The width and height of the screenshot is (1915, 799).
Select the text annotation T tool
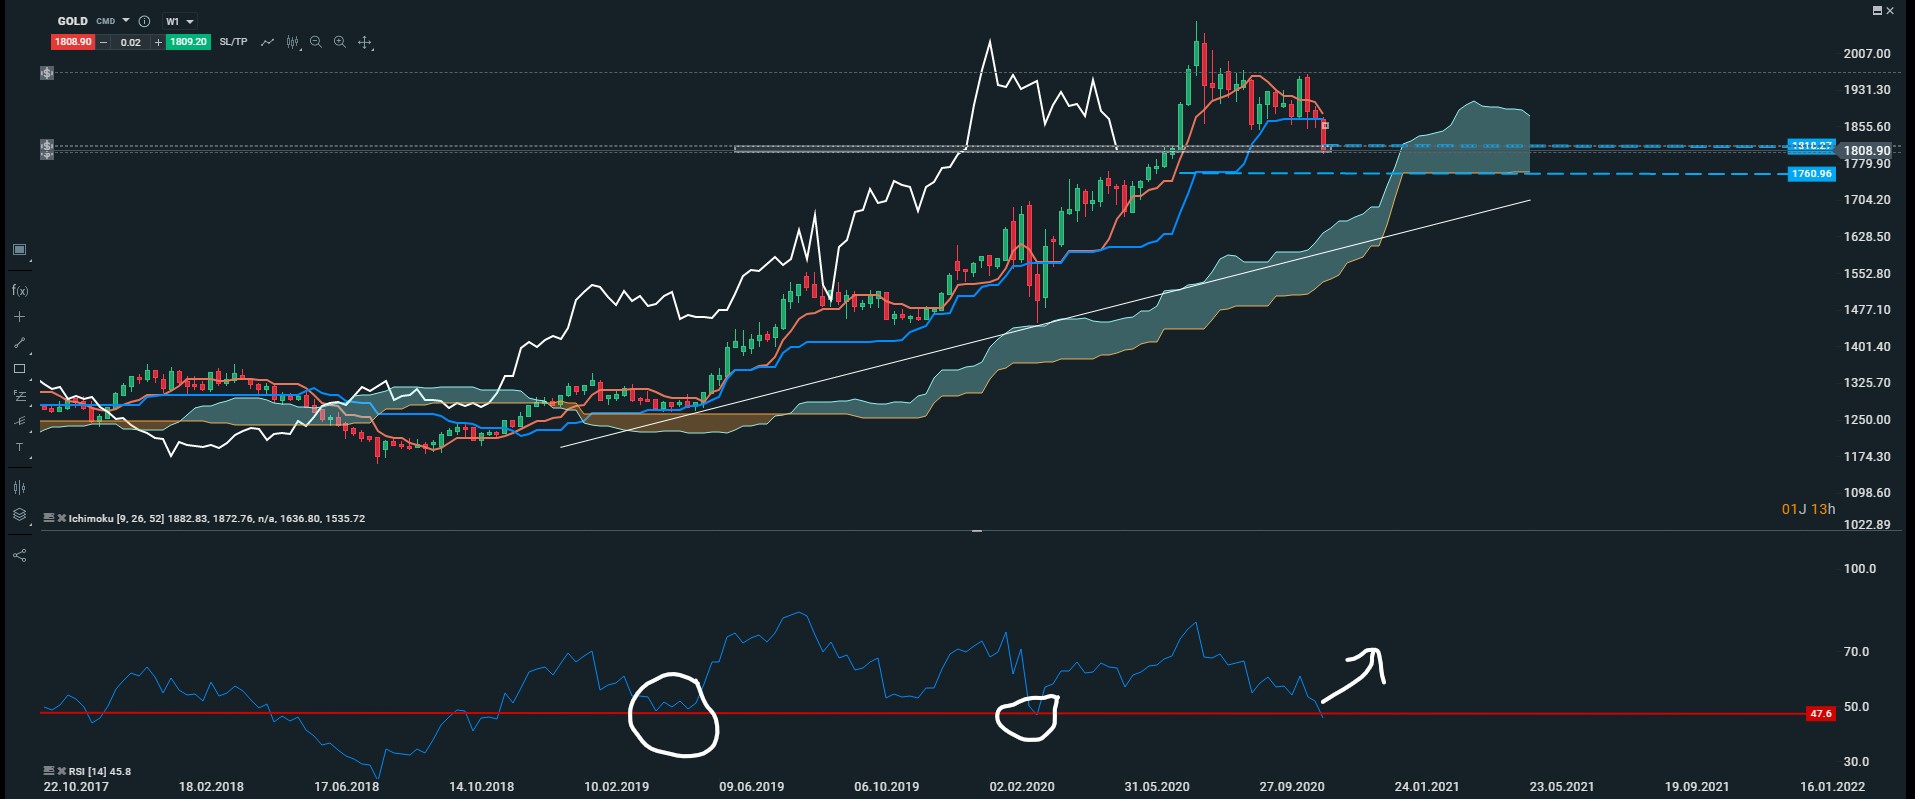point(19,447)
